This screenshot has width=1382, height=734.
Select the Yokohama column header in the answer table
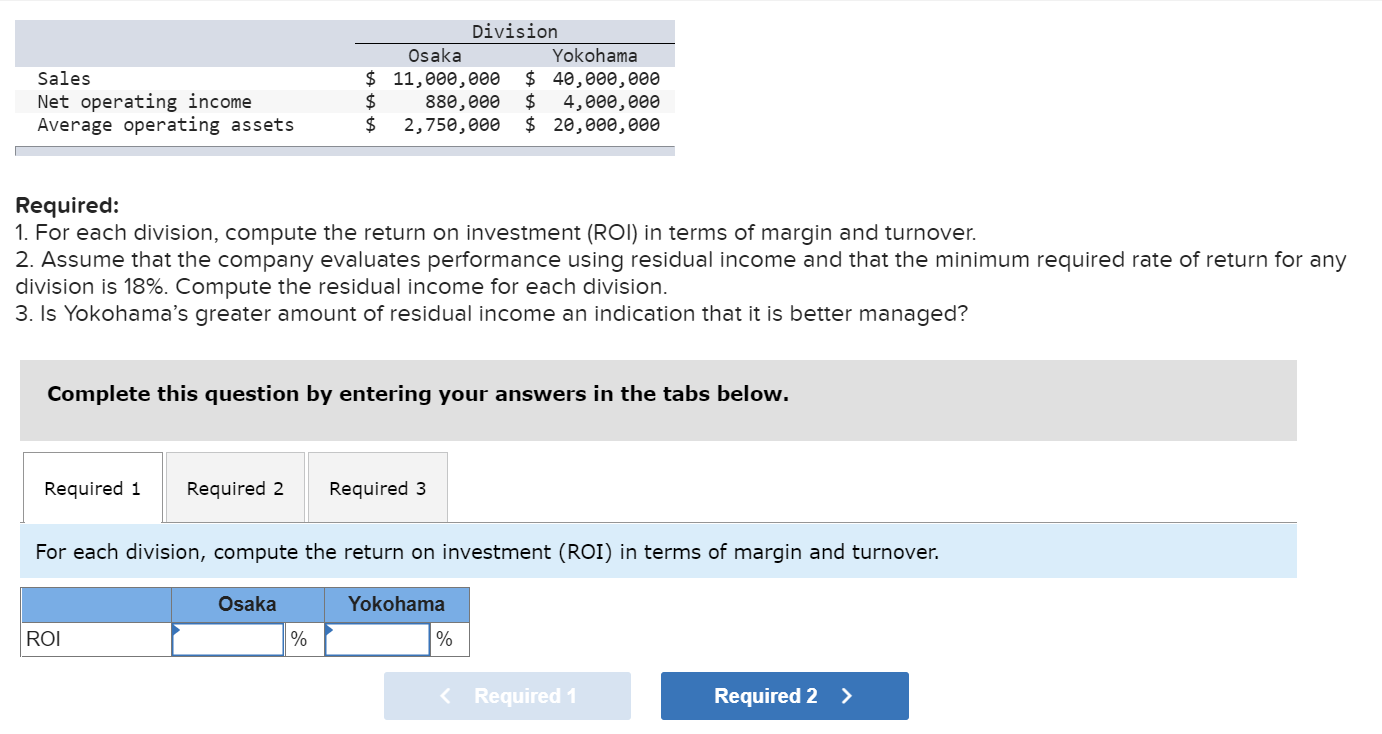pos(395,603)
